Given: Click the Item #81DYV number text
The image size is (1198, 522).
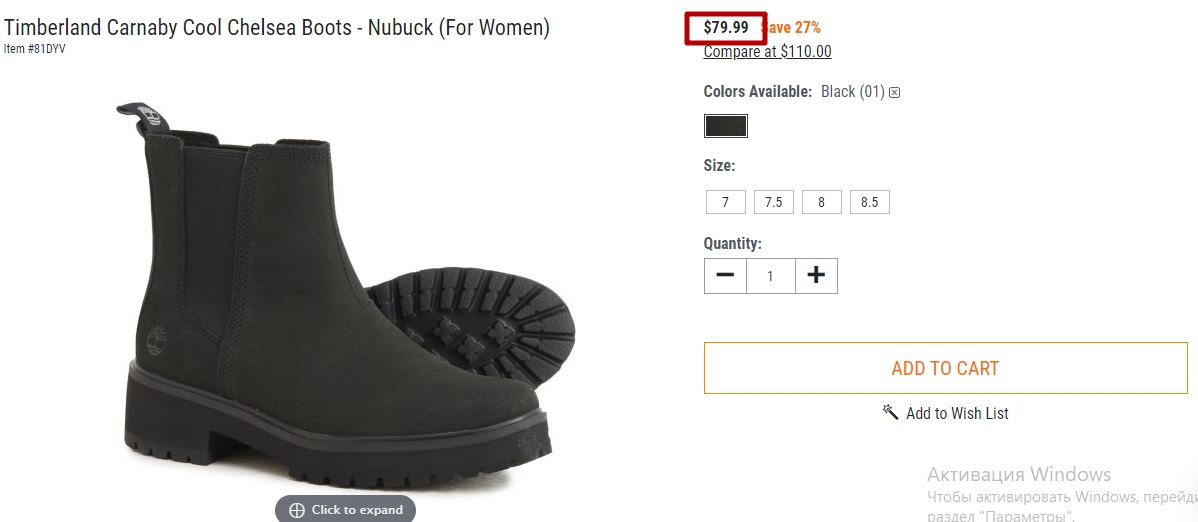Looking at the screenshot, I should click(34, 49).
